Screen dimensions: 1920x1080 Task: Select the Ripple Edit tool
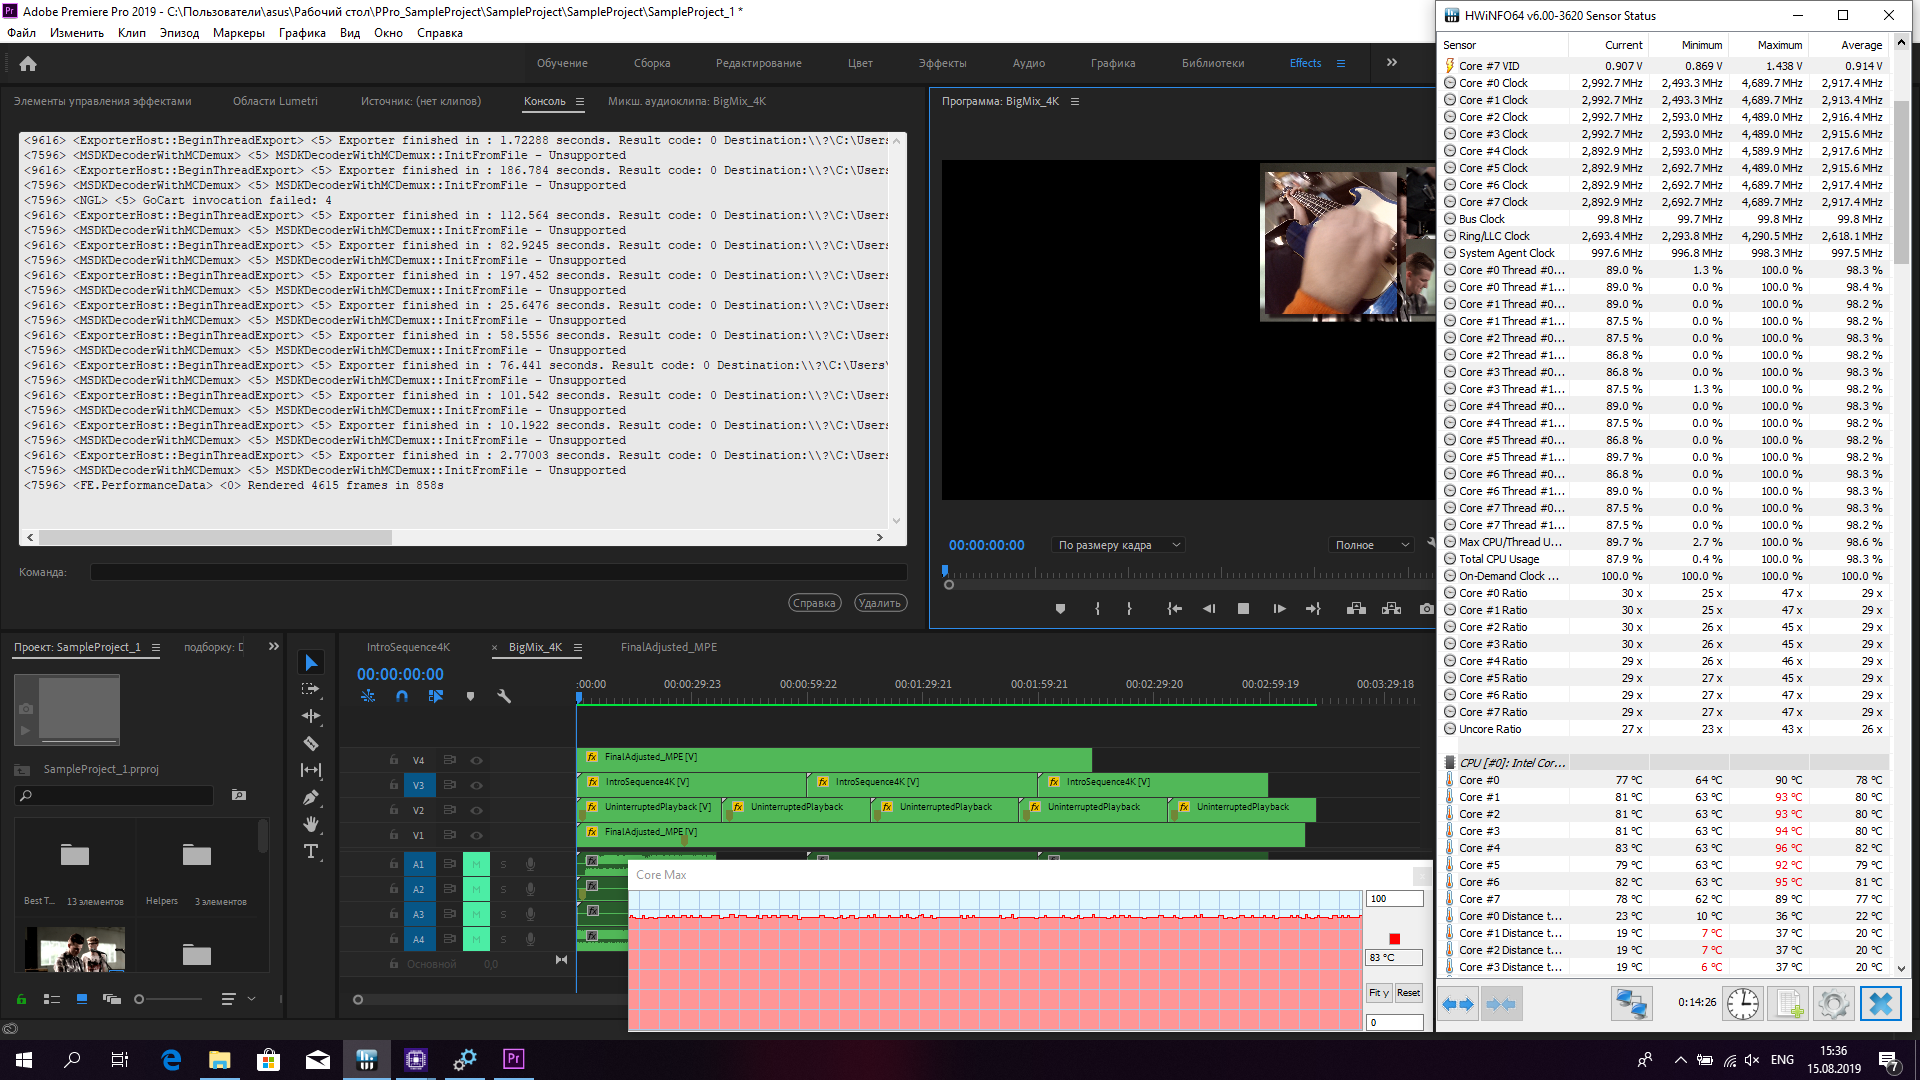click(x=311, y=716)
